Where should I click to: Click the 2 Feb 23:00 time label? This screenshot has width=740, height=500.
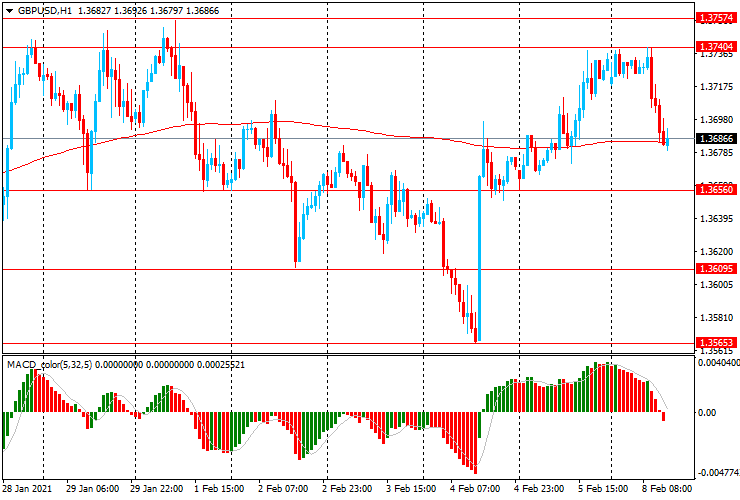tap(347, 490)
